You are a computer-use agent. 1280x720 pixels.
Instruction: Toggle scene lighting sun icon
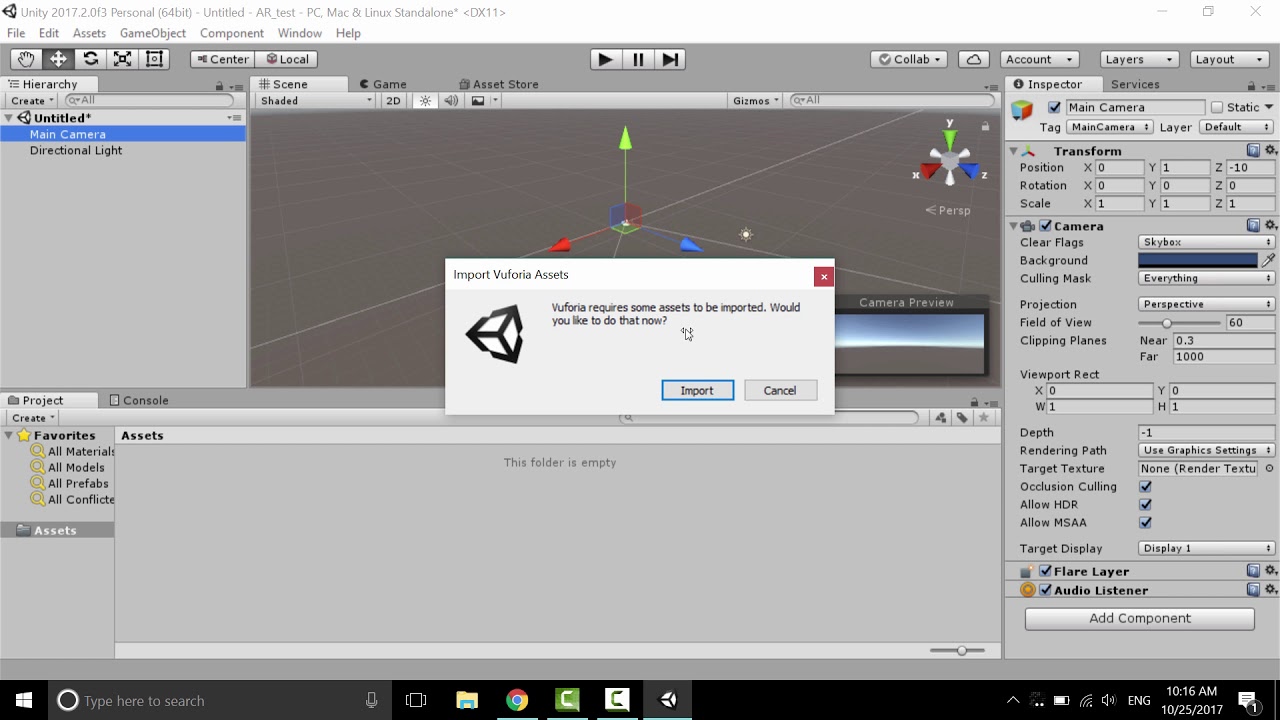point(425,100)
